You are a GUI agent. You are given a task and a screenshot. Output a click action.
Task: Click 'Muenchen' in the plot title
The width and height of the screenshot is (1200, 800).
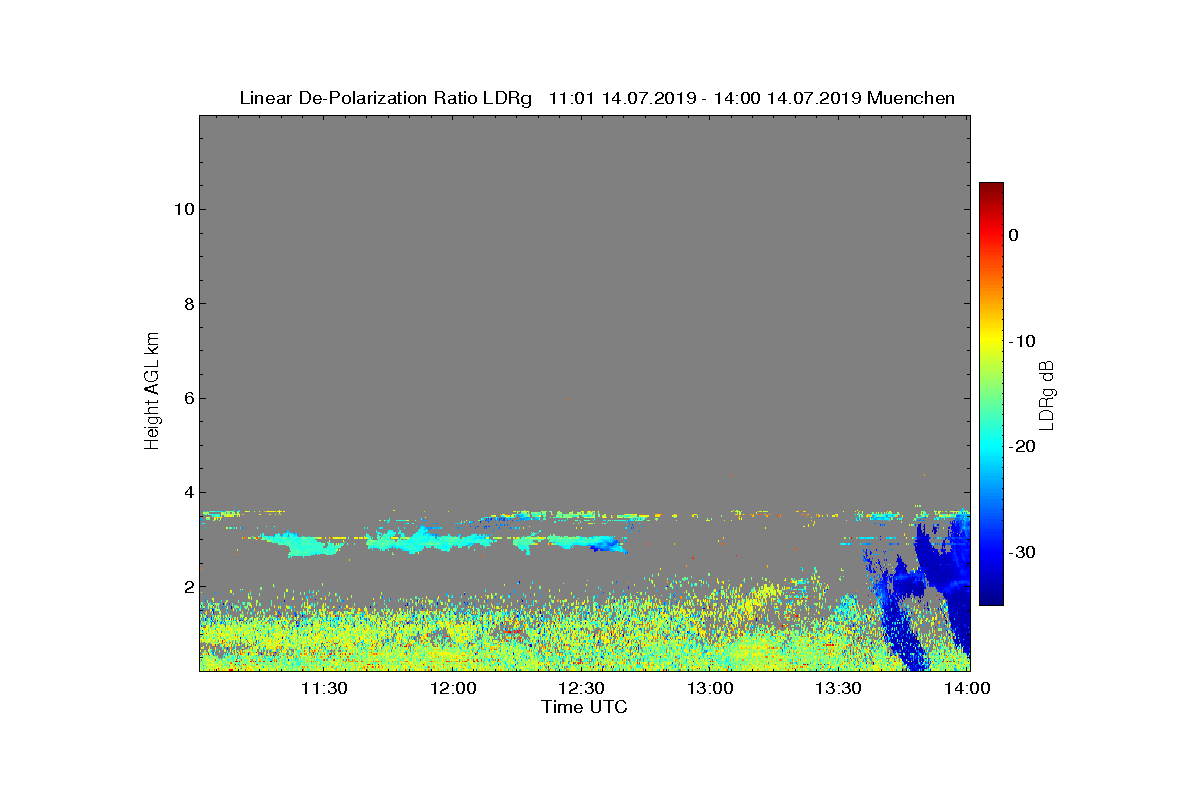(x=911, y=98)
